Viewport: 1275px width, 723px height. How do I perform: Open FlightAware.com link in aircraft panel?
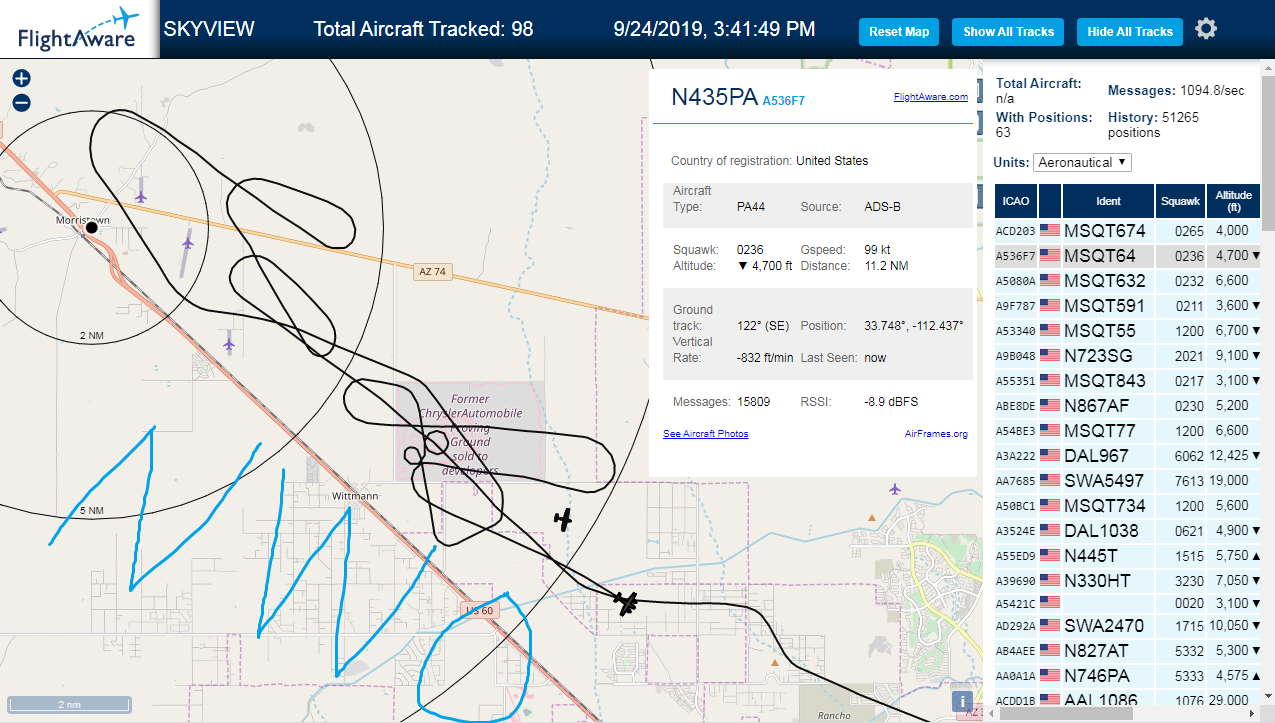[x=930, y=97]
